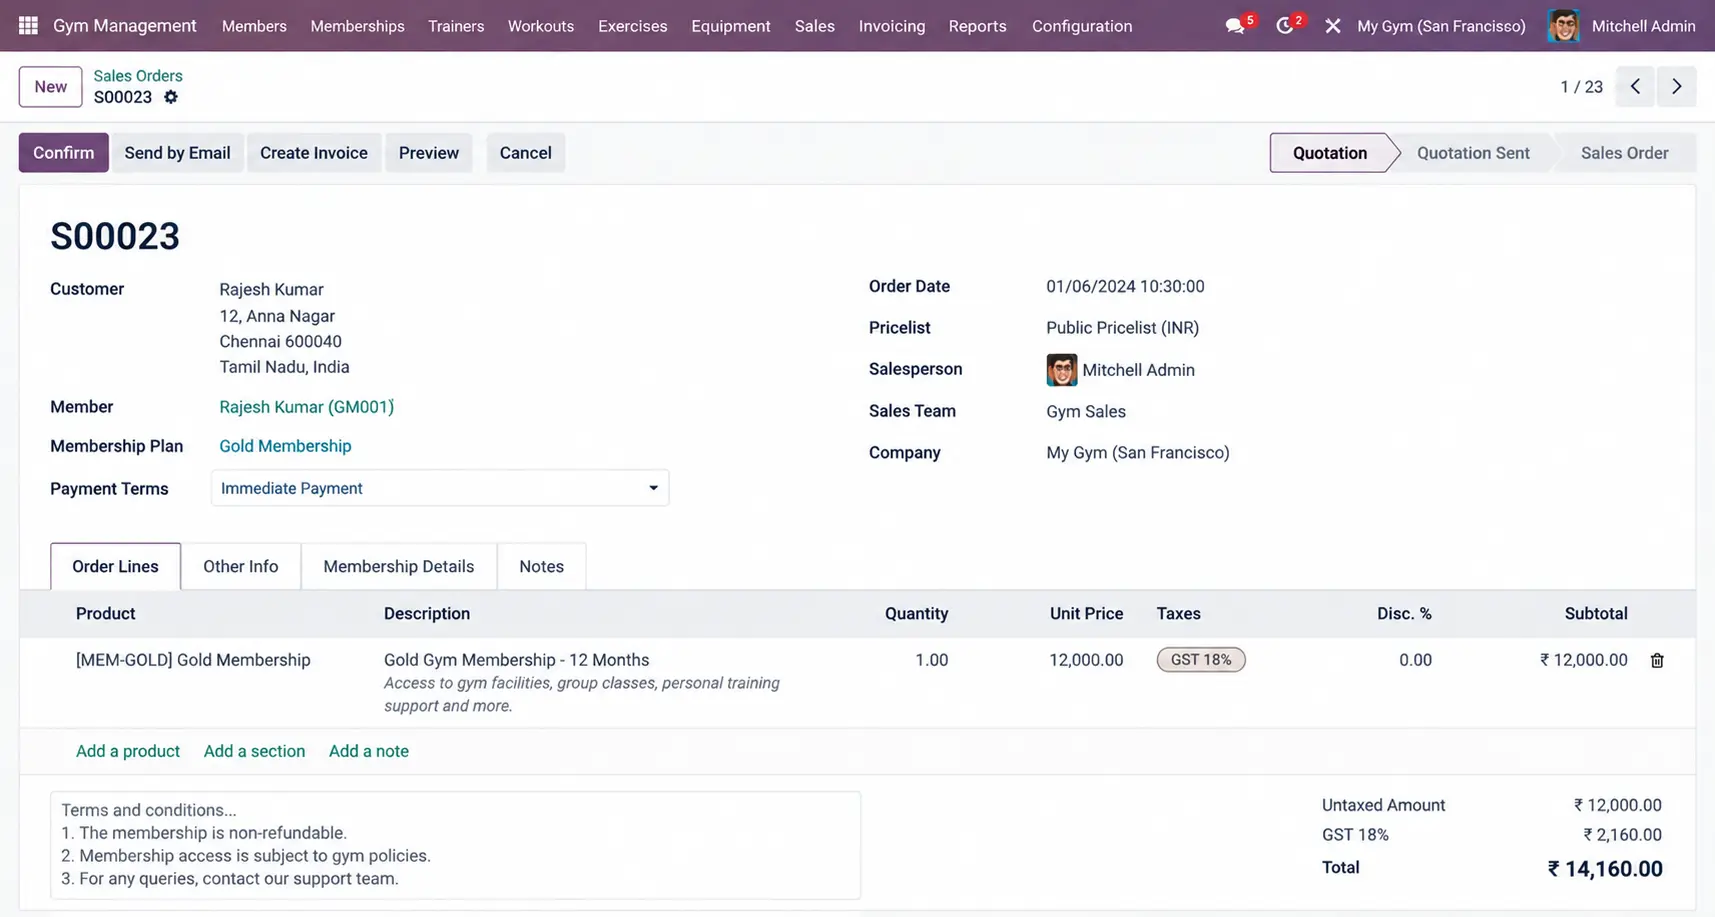This screenshot has width=1715, height=917.
Task: Open the Equipment menu
Action: (731, 26)
